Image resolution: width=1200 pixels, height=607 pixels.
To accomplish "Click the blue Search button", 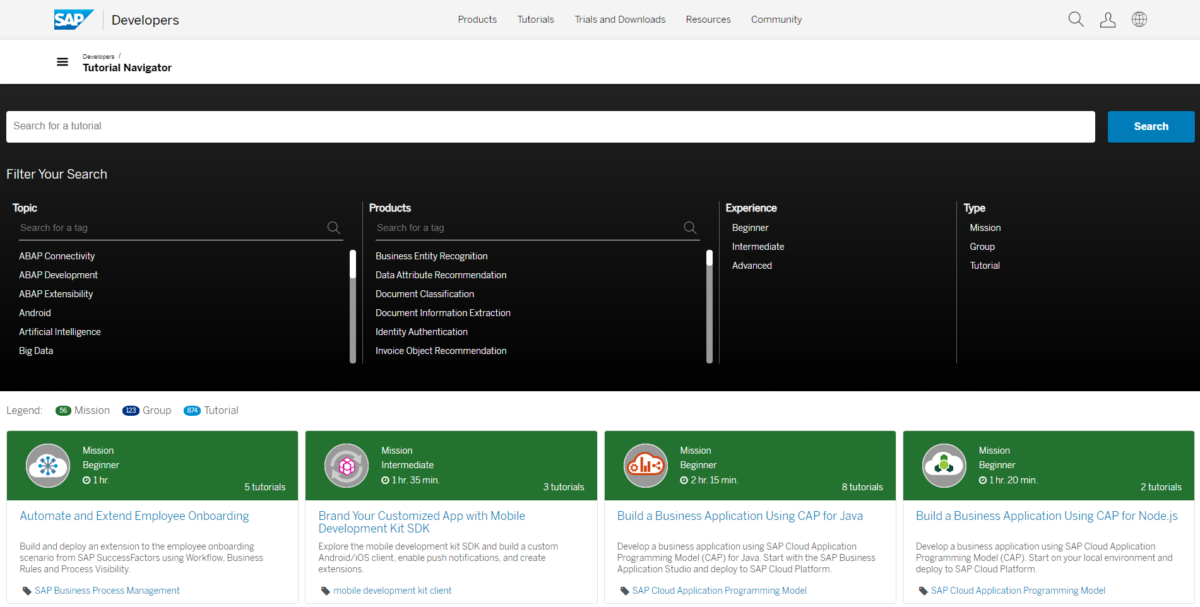I will point(1150,126).
